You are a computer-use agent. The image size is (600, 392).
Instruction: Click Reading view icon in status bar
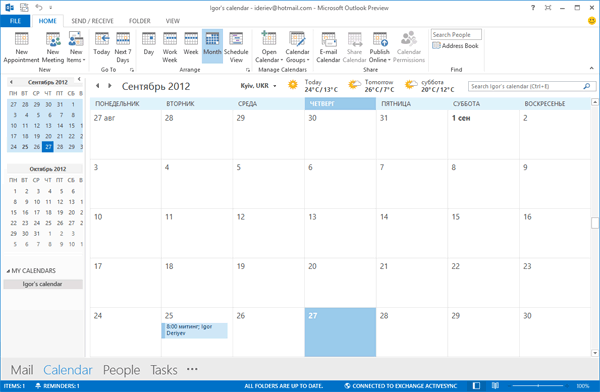[x=495, y=386]
